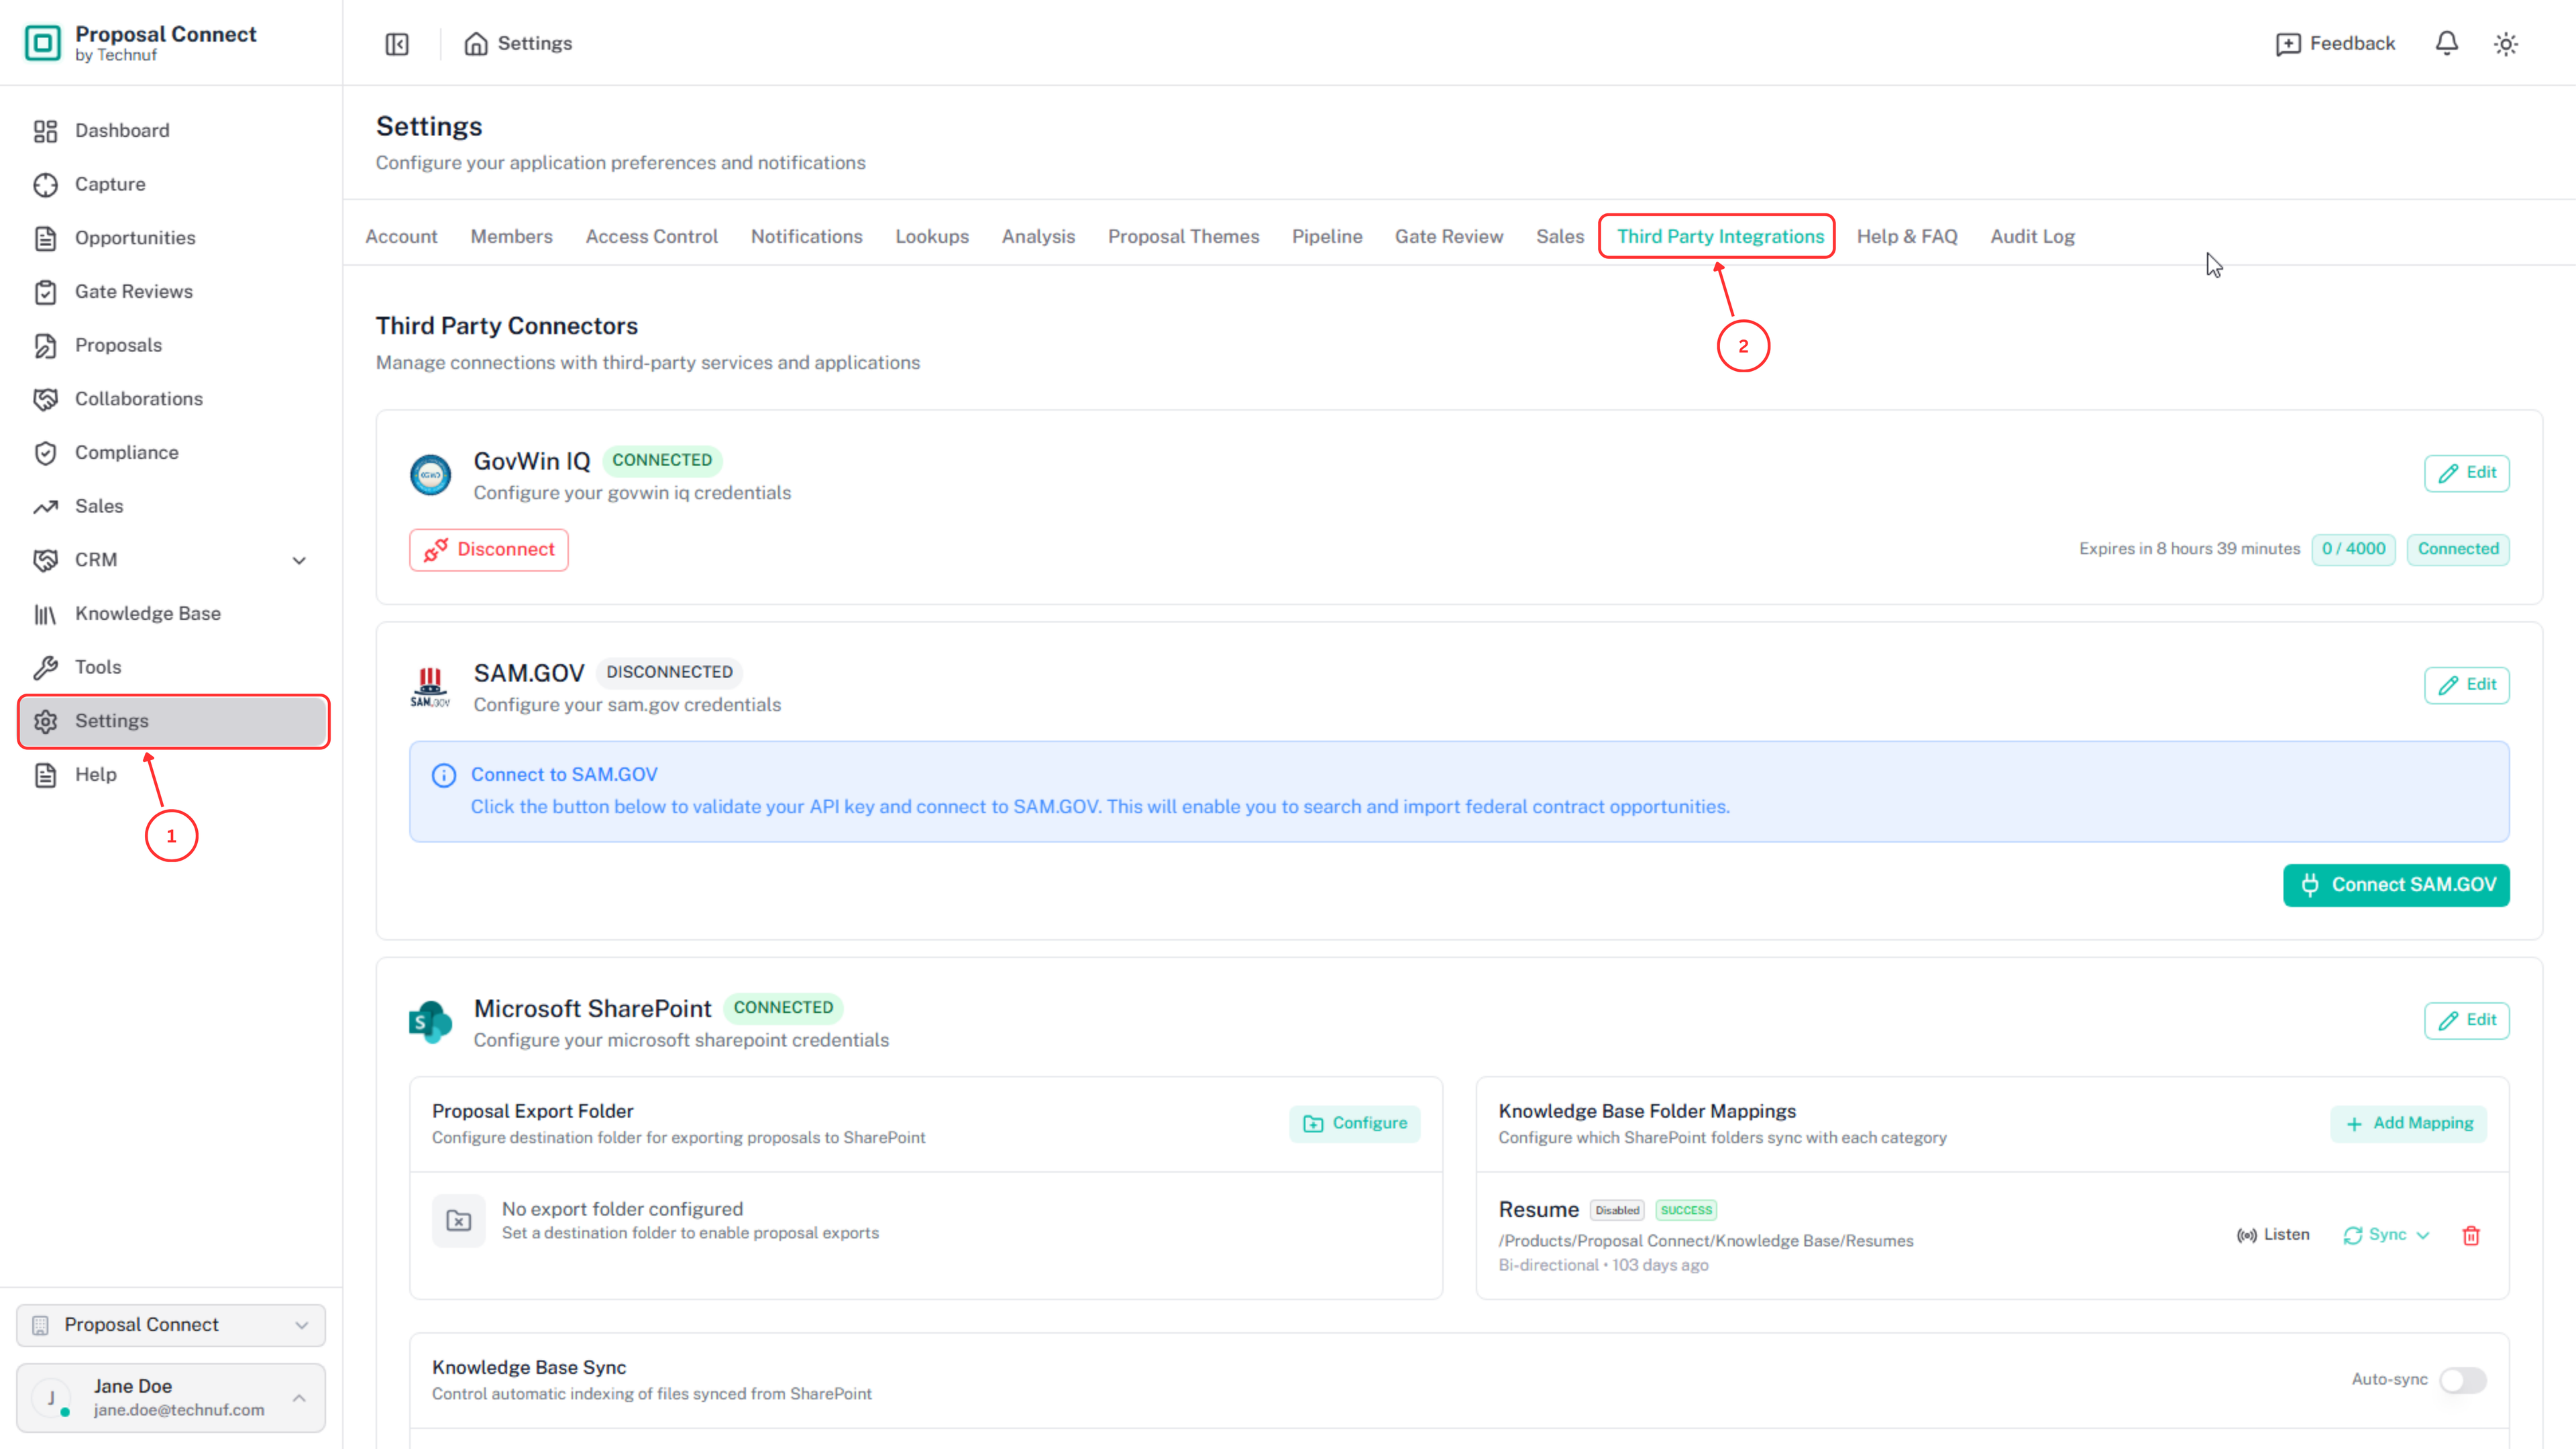Click the SAM.GOV DISCONNECTED badge
The height and width of the screenshot is (1449, 2576).
pyautogui.click(x=669, y=673)
